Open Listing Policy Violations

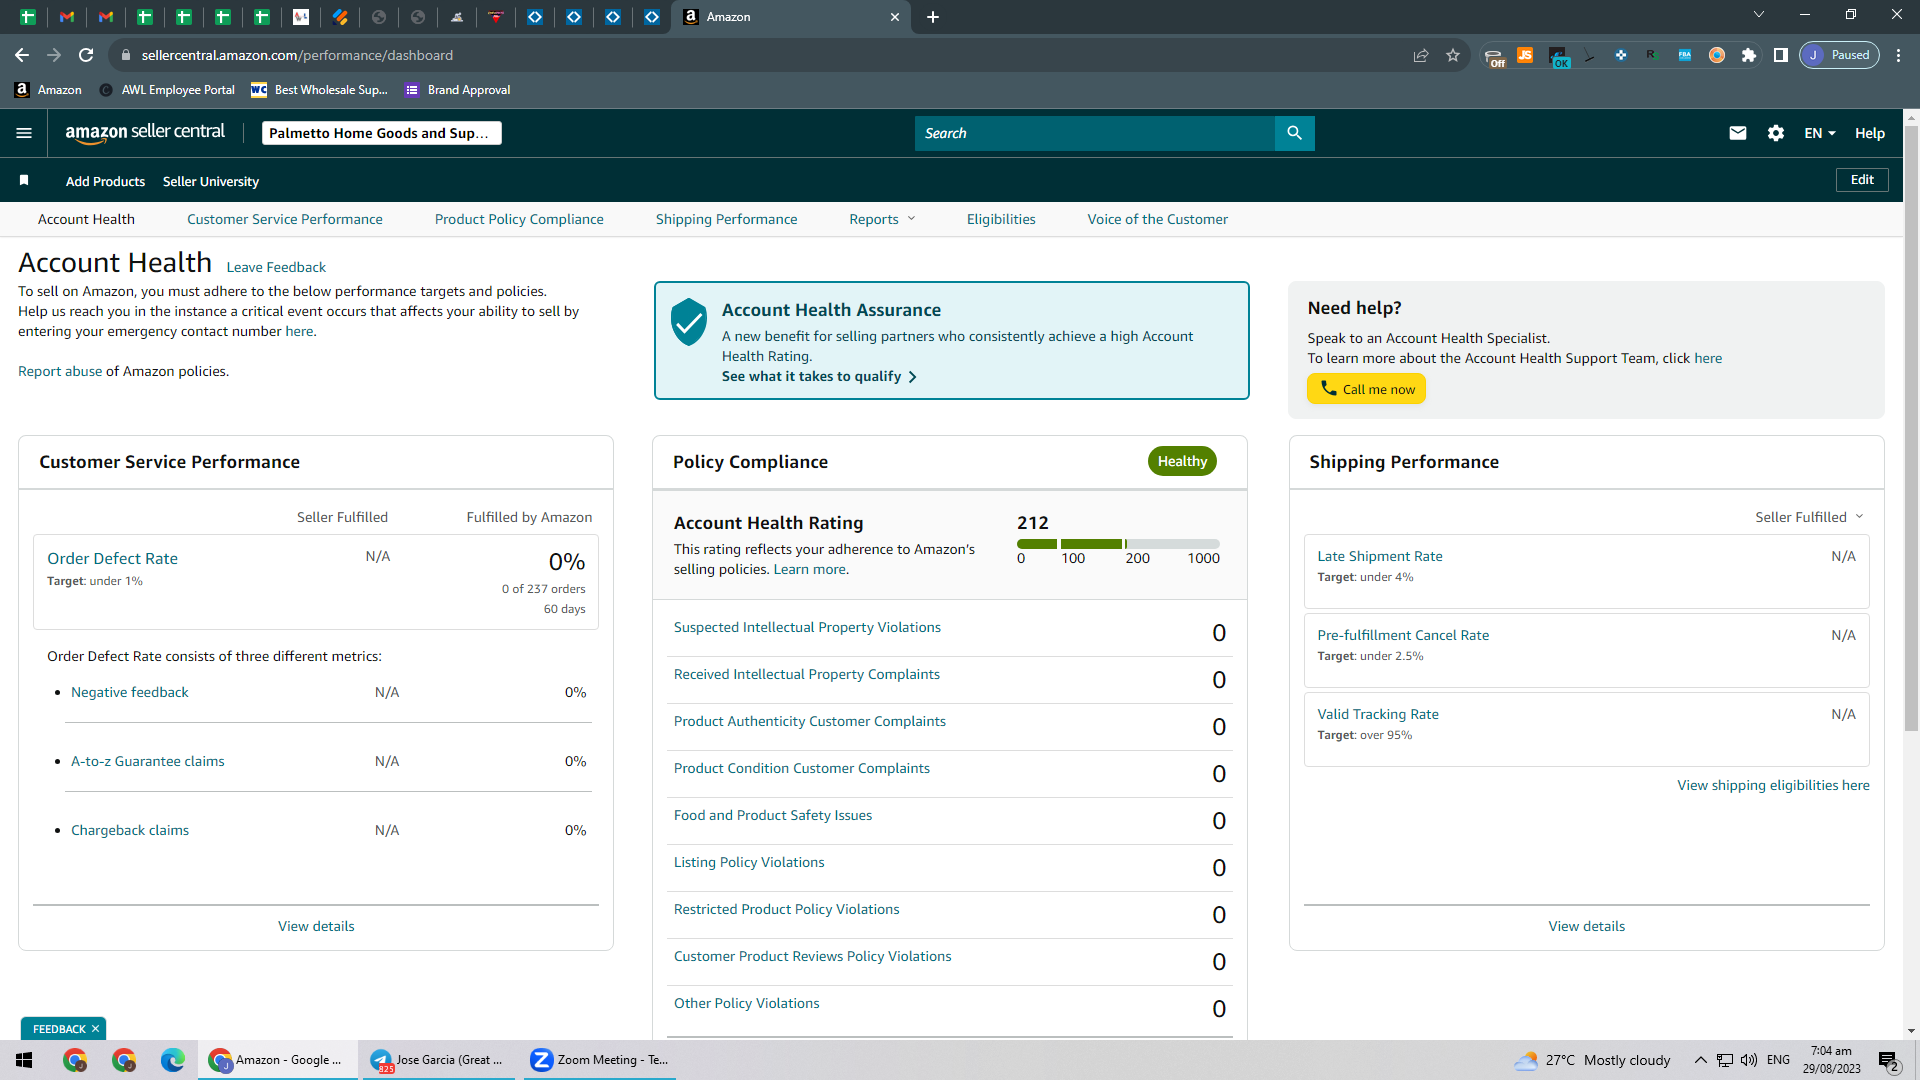[749, 862]
